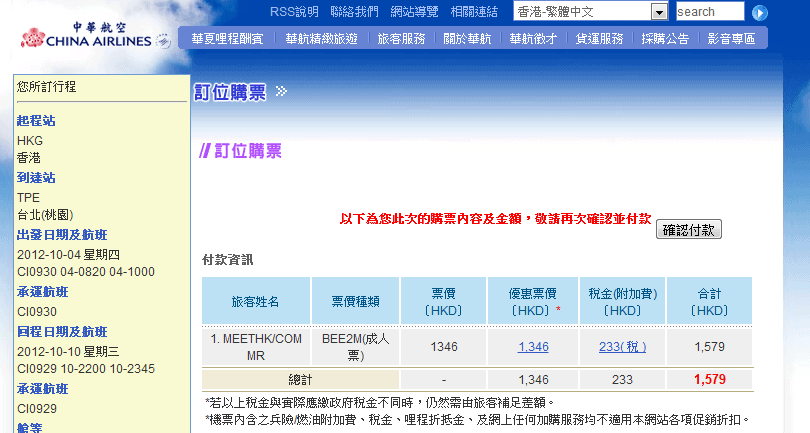The width and height of the screenshot is (810, 433).
Task: Open the 採購公告 menu
Action: [665, 39]
